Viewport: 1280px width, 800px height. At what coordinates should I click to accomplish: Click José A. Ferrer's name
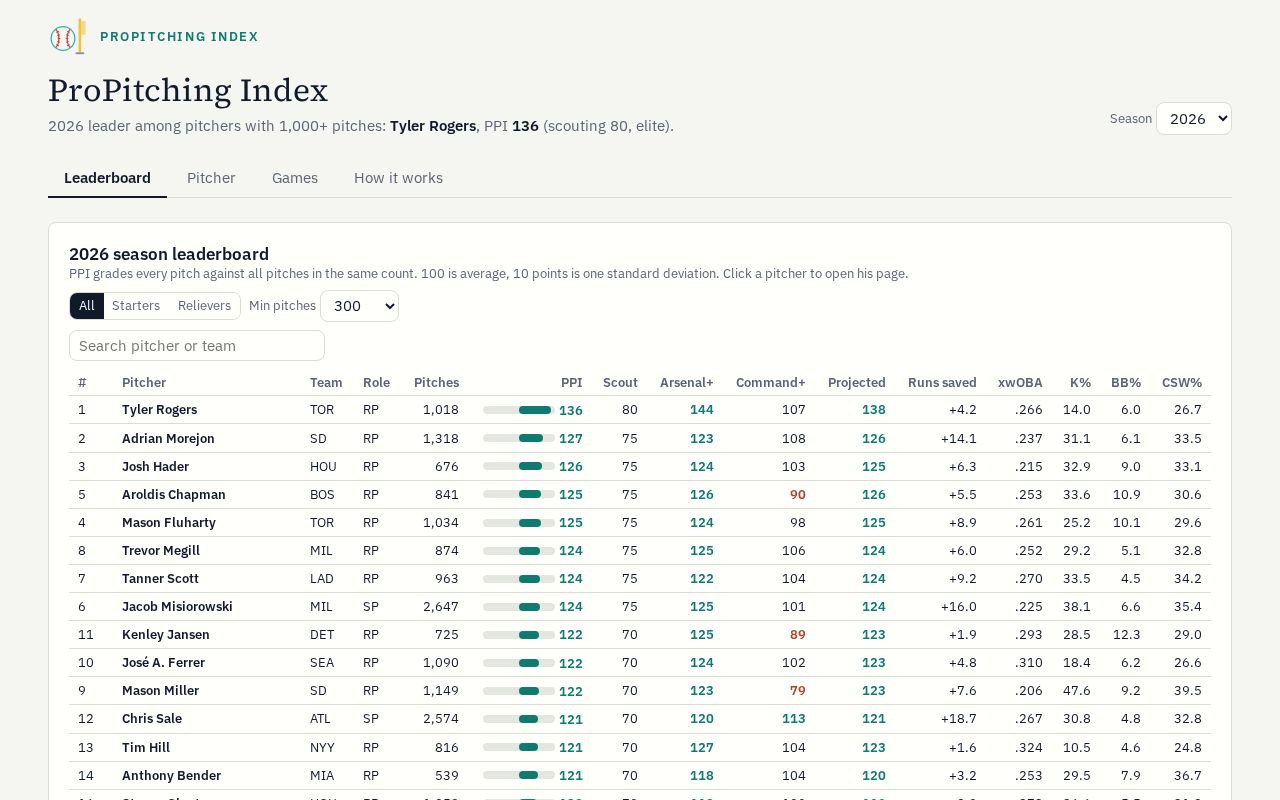(163, 662)
